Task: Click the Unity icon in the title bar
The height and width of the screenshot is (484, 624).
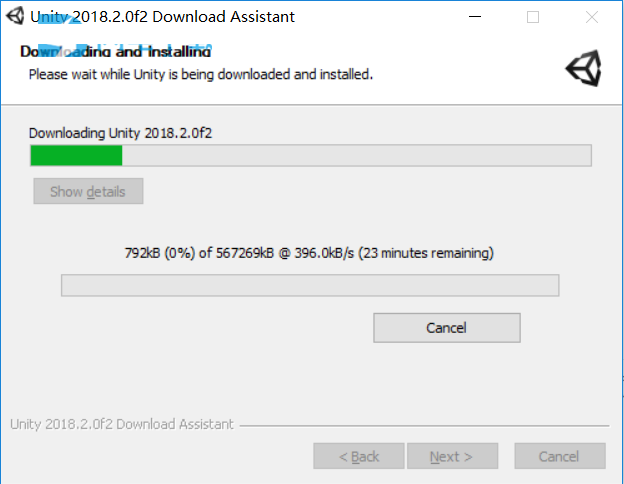Action: (15, 16)
